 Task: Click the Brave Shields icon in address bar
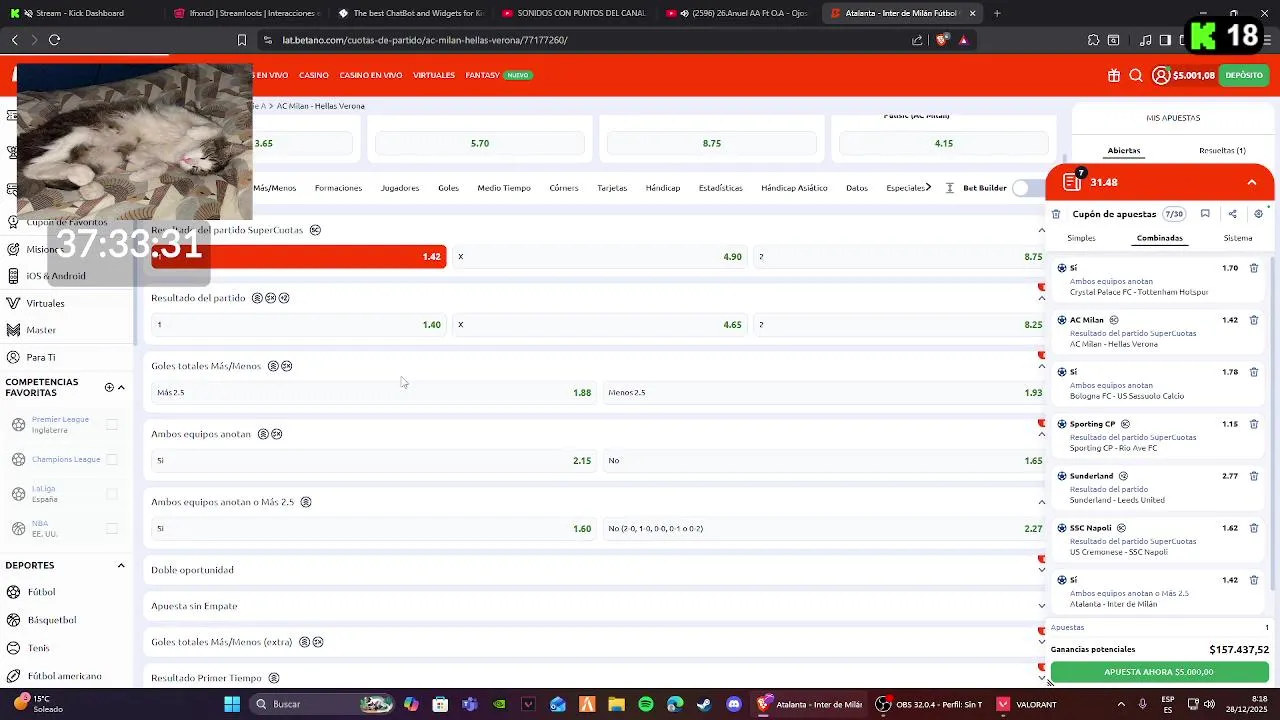(942, 40)
